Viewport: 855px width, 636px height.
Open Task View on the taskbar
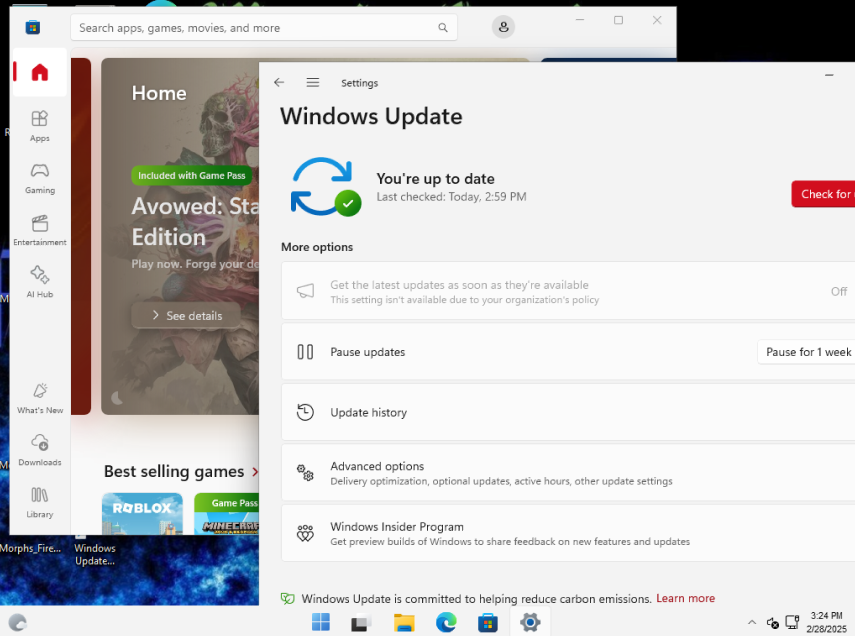[361, 622]
